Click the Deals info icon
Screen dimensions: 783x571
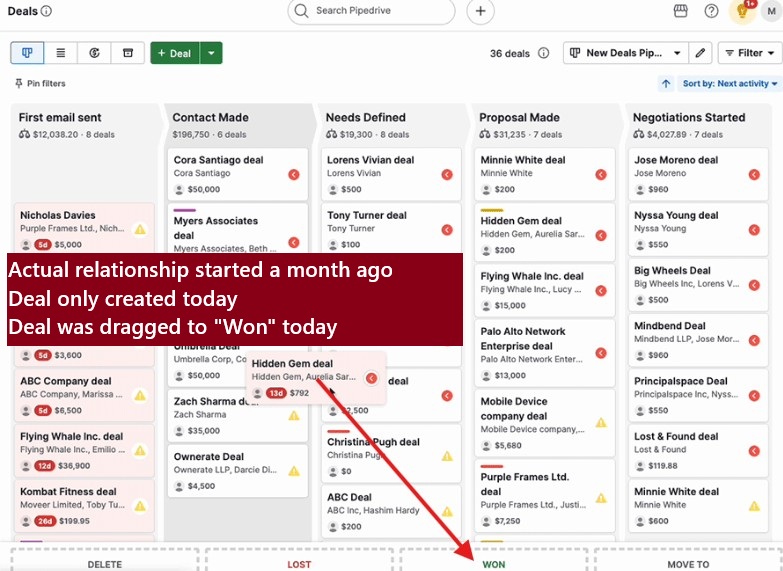pyautogui.click(x=46, y=11)
